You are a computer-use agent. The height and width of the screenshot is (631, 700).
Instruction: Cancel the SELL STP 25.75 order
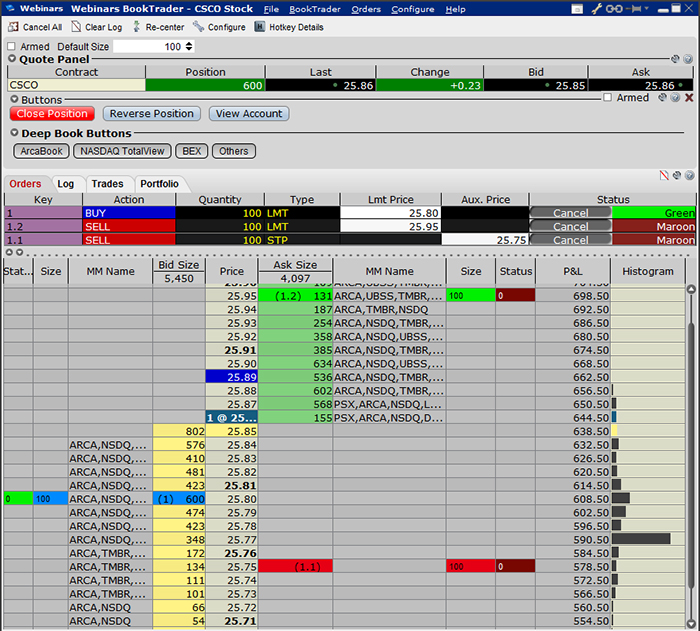point(570,240)
